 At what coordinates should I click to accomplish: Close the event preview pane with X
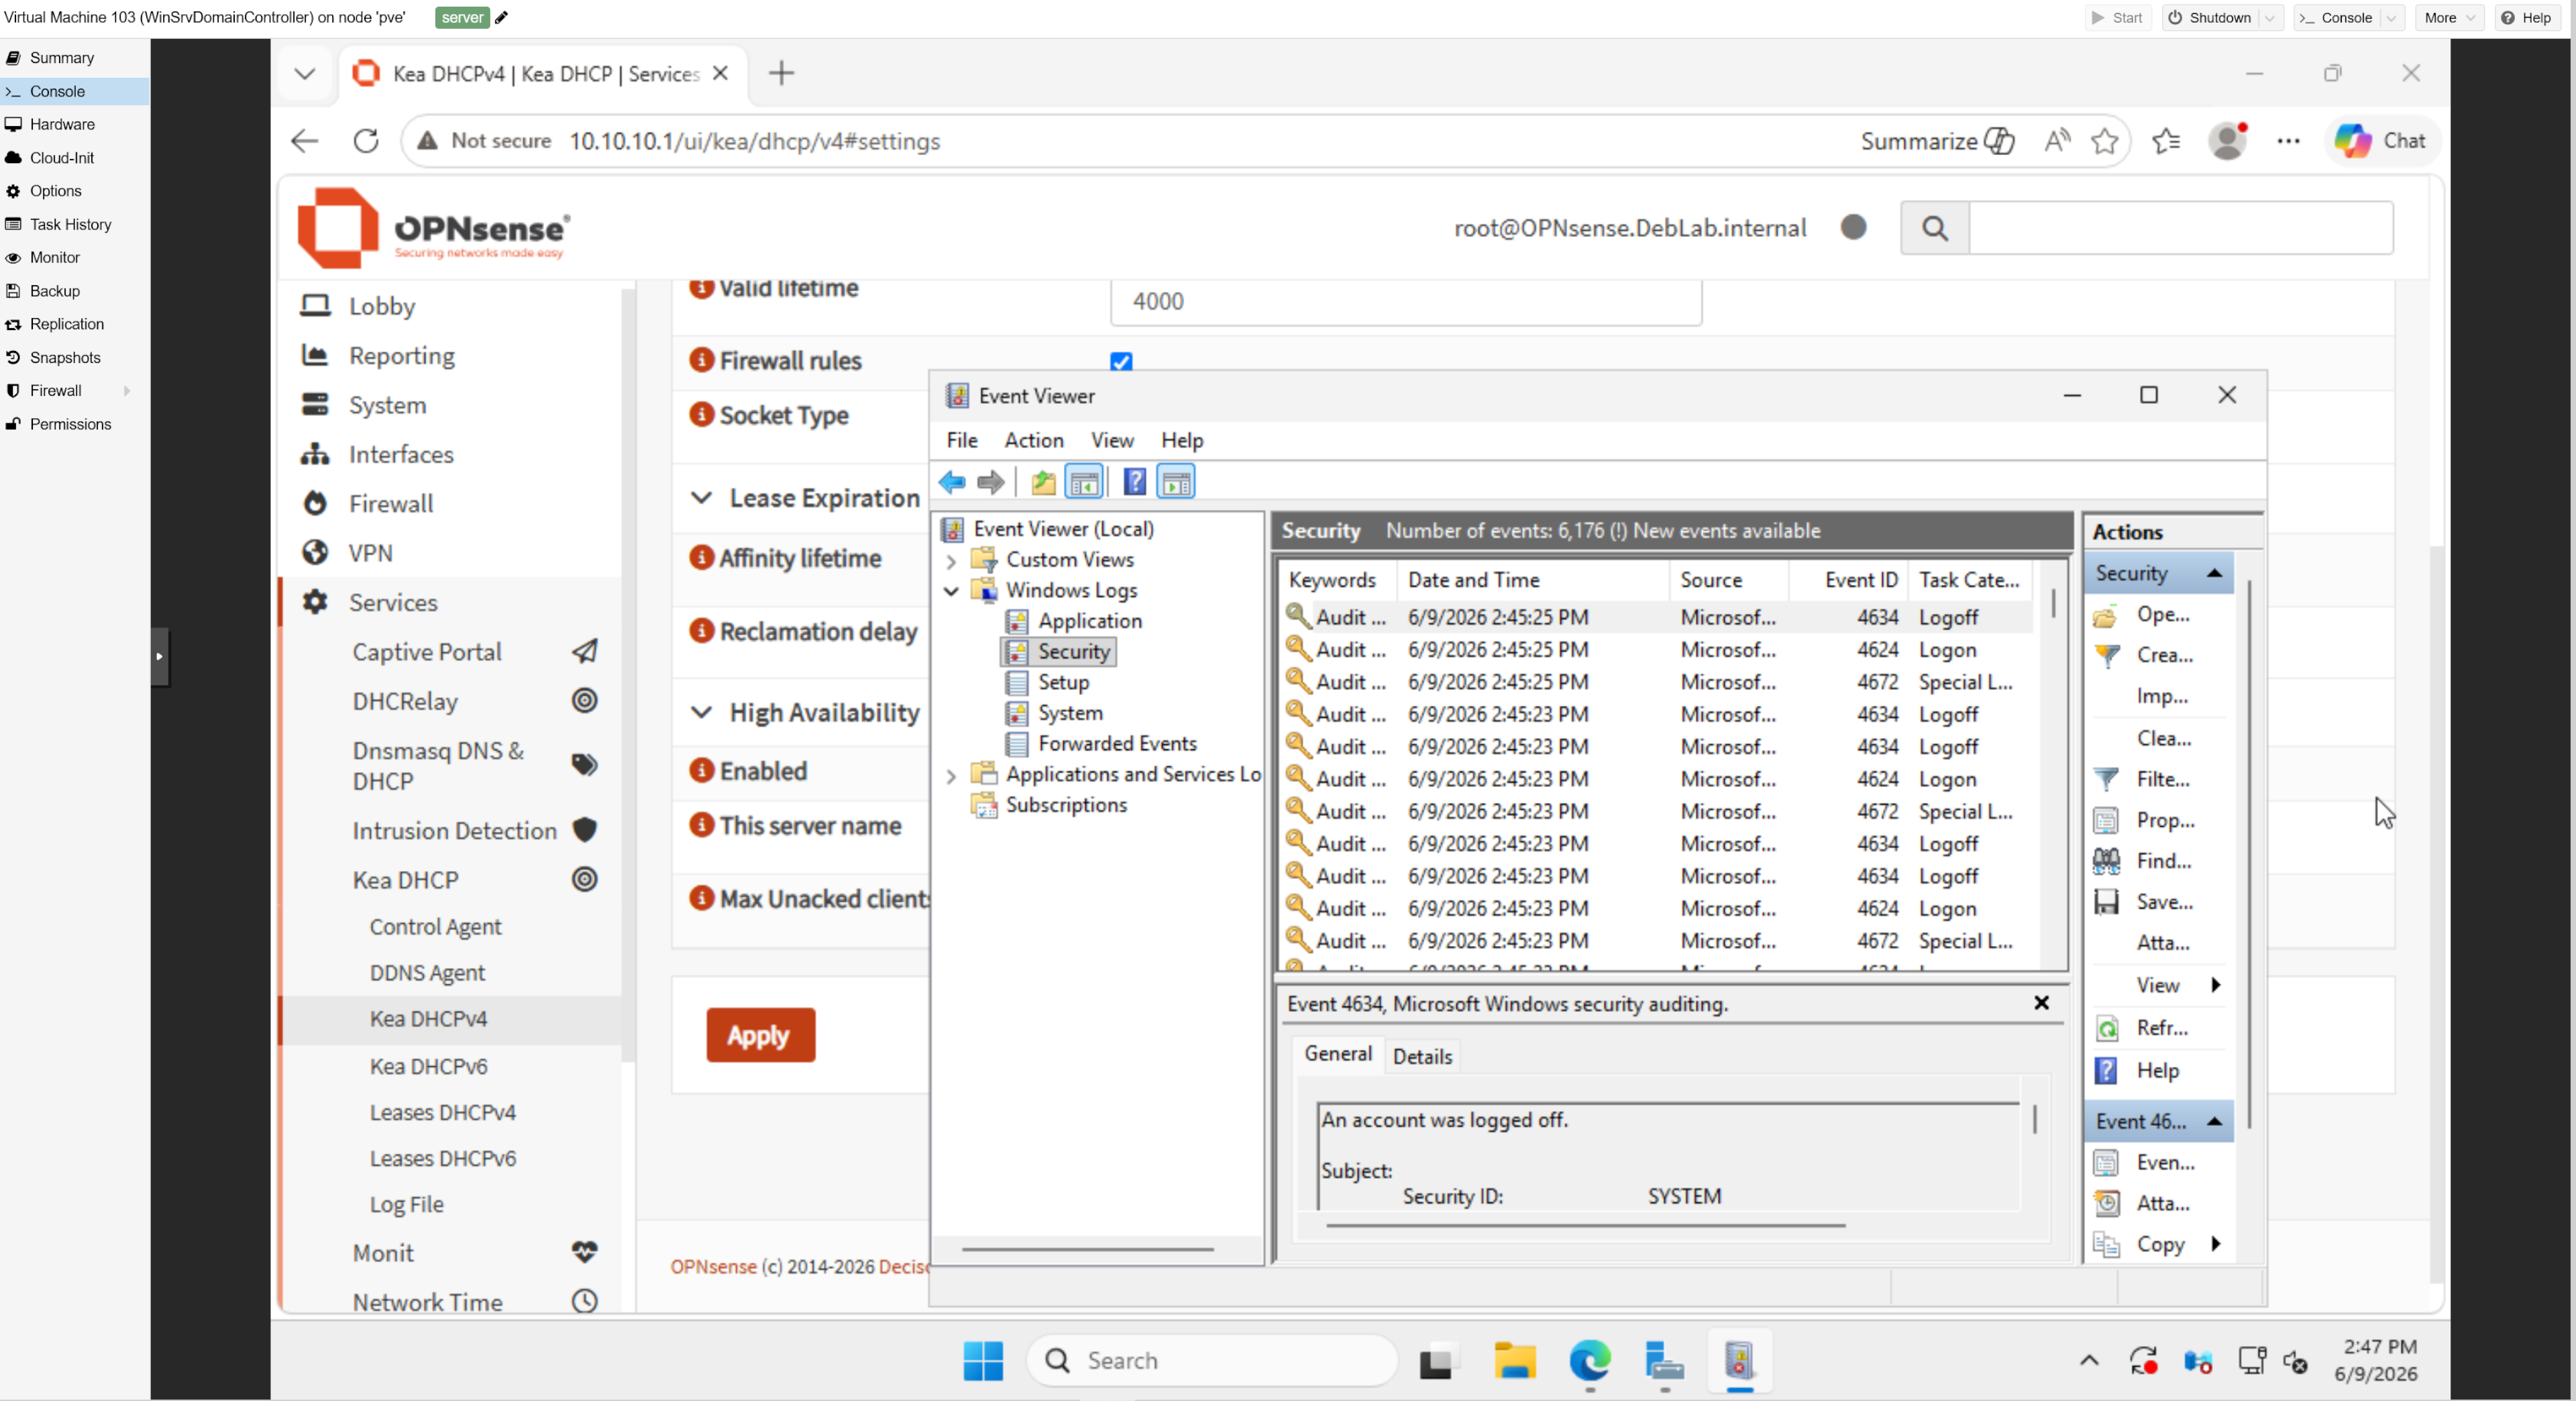click(2041, 1003)
